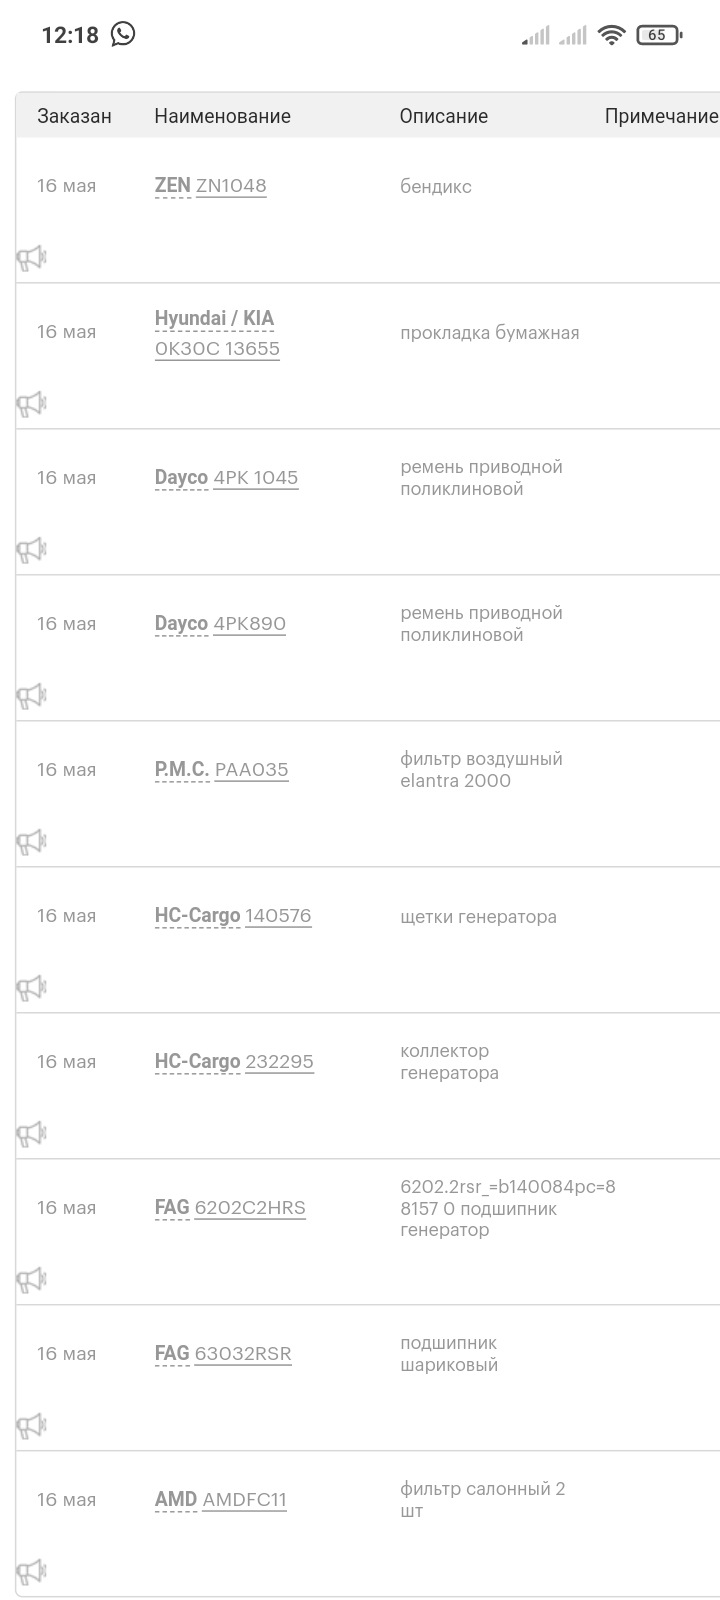Click megaphone icon in ZEN ZN1048 row
The image size is (720, 1600).
32,259
